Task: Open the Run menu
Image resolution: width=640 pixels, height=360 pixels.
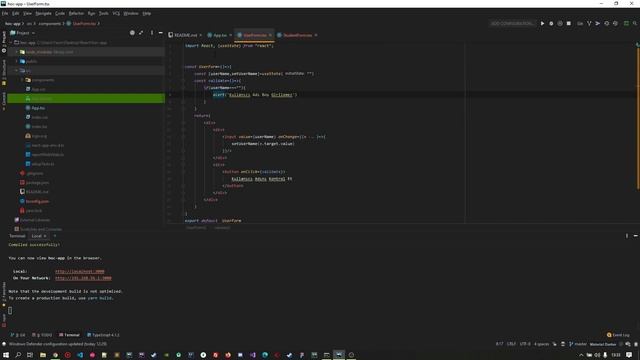Action: [91, 13]
